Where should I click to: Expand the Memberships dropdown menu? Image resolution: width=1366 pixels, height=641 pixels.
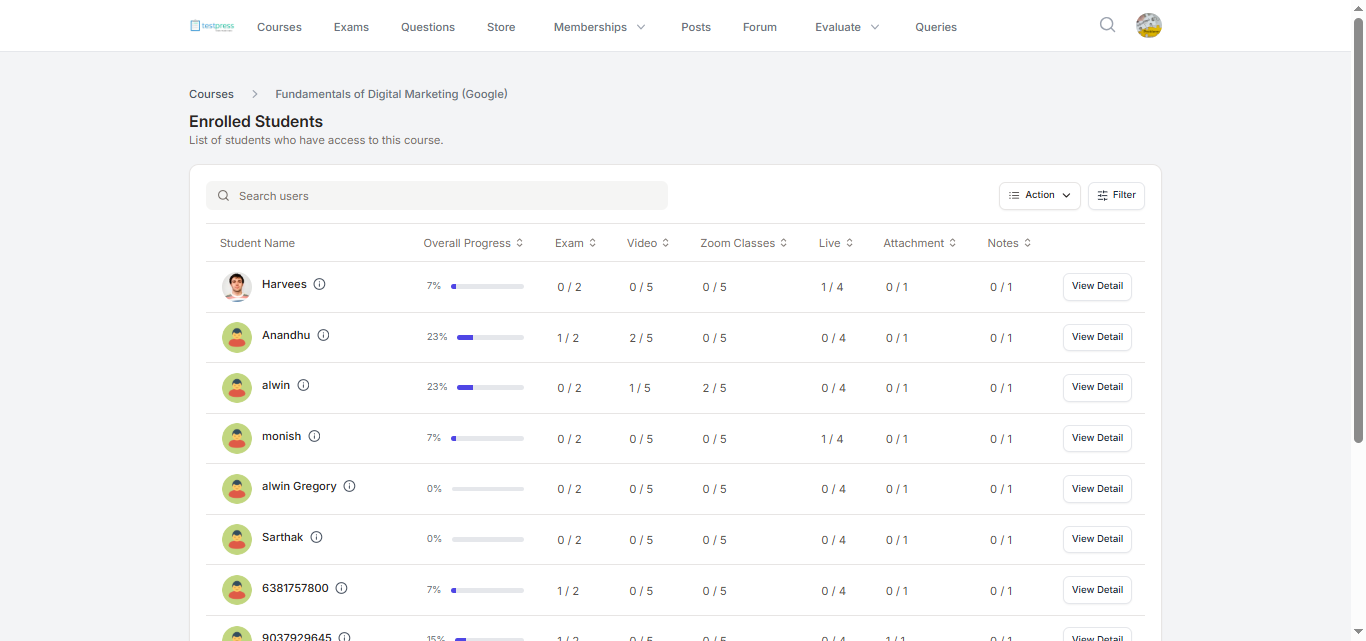coord(599,27)
